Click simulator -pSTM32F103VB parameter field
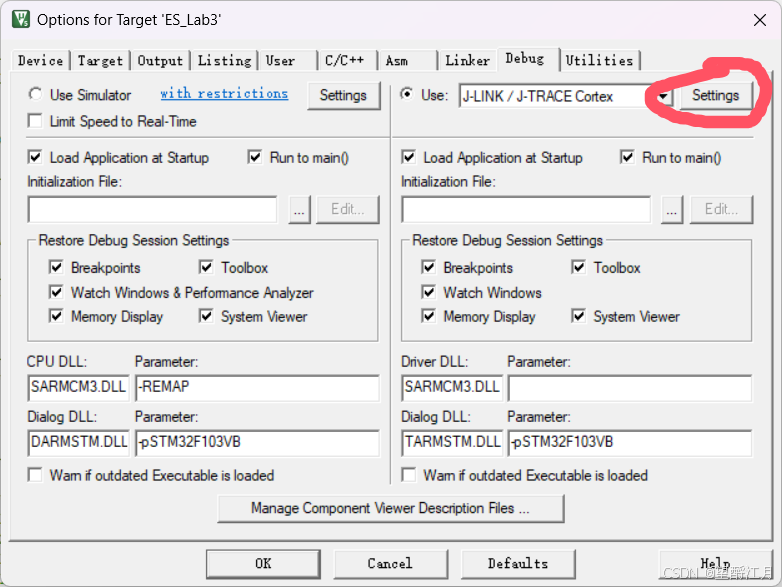782x587 pixels. pos(257,442)
